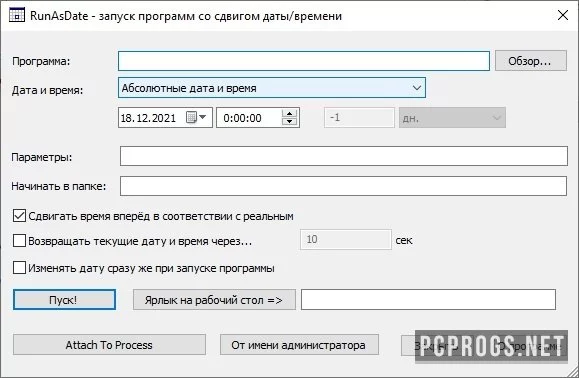Viewport: 579px width, 378px height.
Task: Toggle 'Сдвигать время вперёд' checkbox
Action: point(19,216)
